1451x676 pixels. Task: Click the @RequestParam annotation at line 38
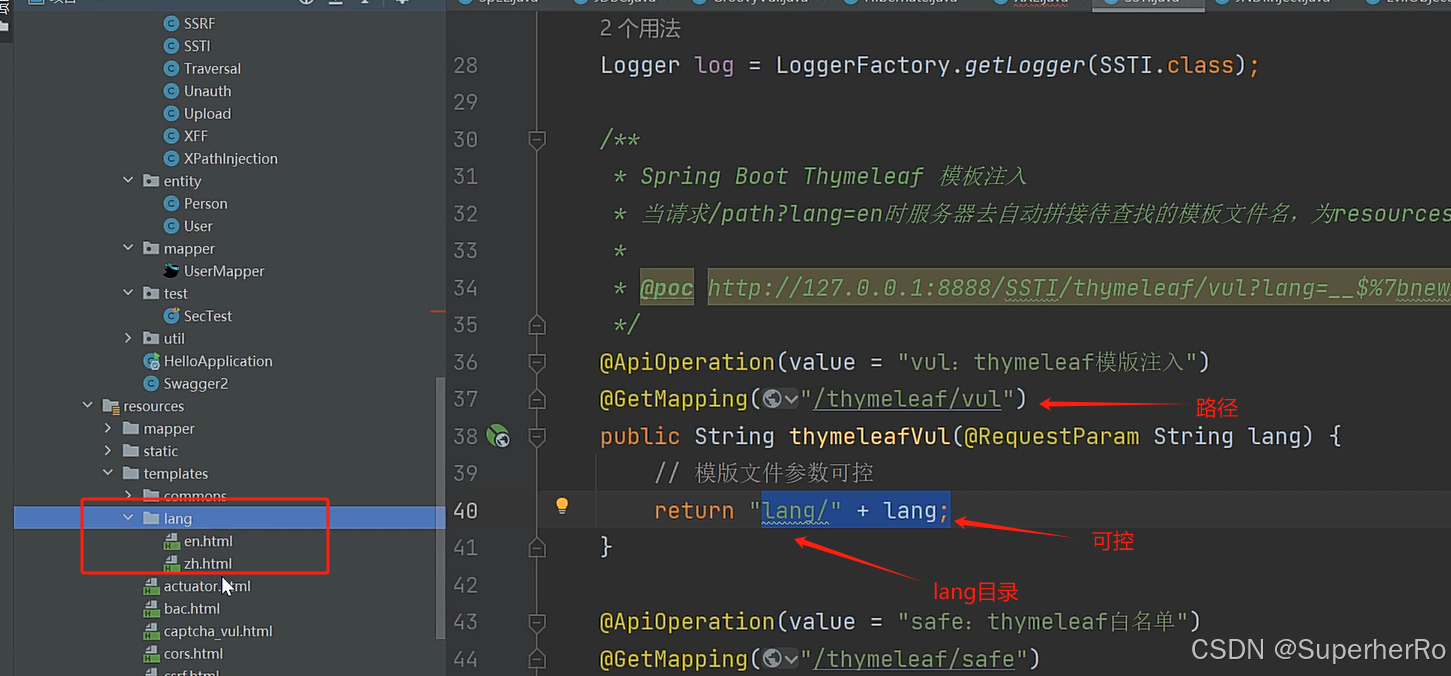(x=1052, y=436)
